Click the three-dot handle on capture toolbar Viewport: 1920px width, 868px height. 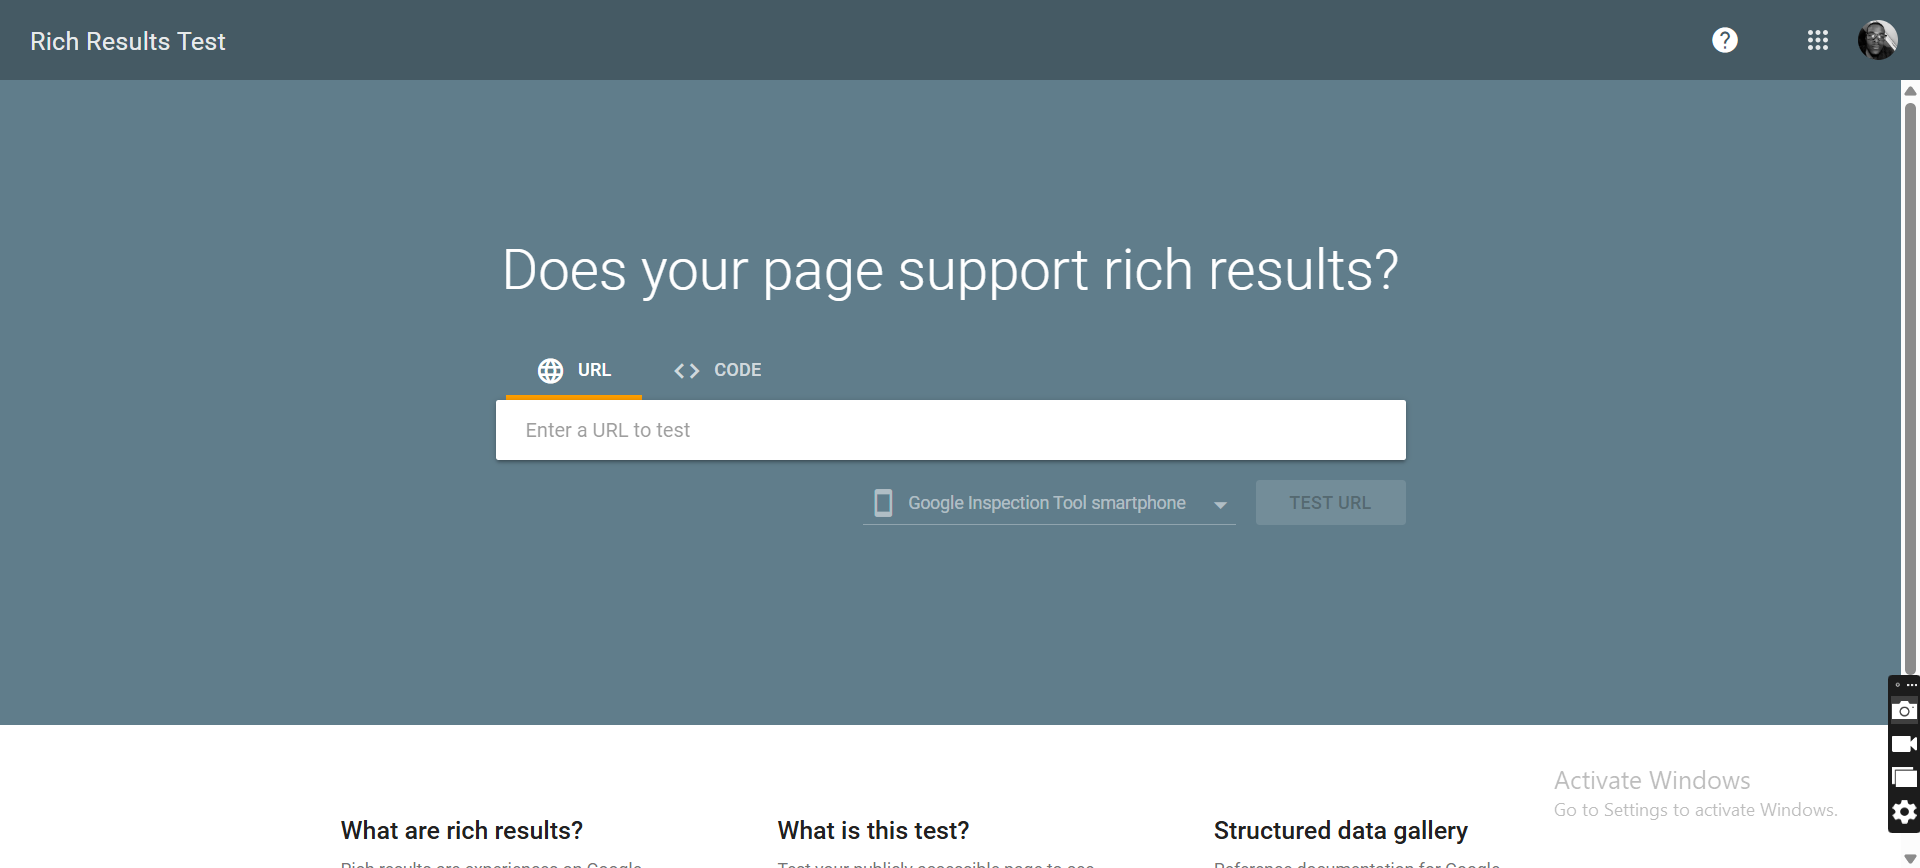(1911, 685)
